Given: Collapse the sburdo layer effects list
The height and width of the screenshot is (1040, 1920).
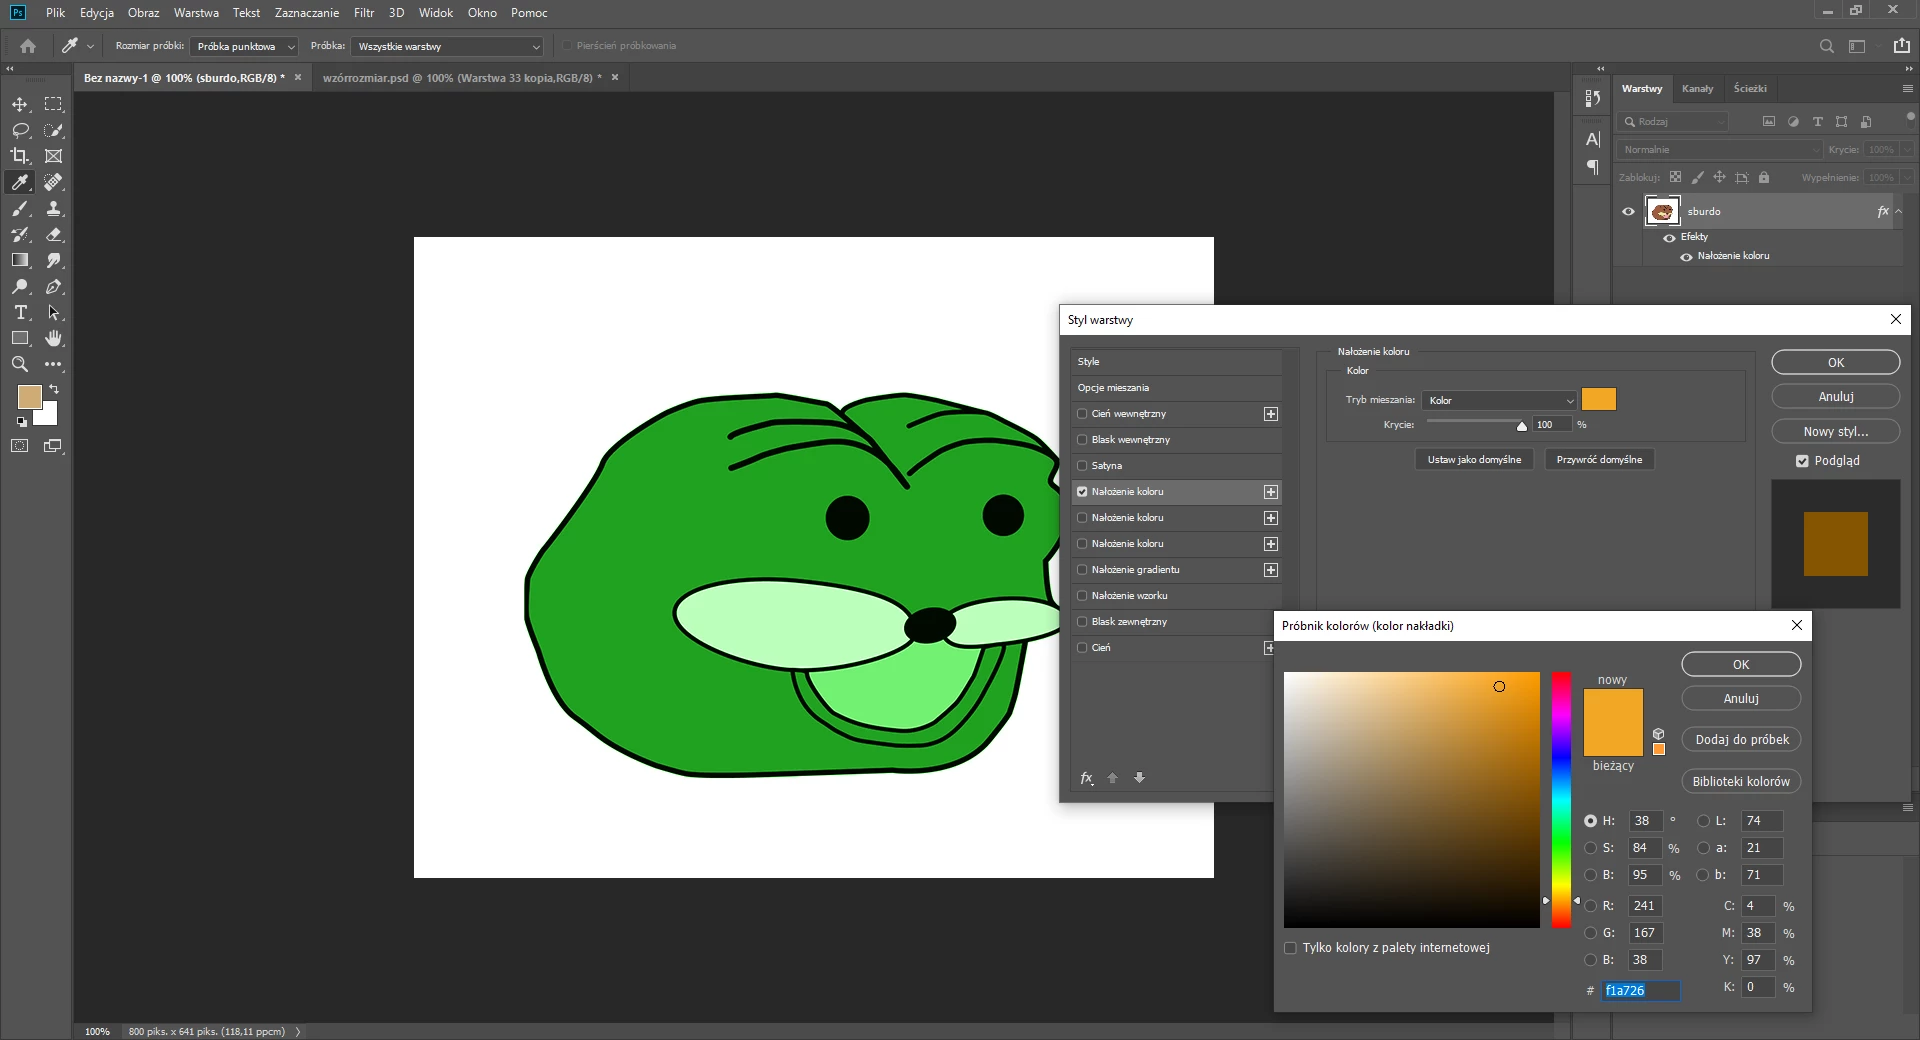Looking at the screenshot, I should 1899,211.
